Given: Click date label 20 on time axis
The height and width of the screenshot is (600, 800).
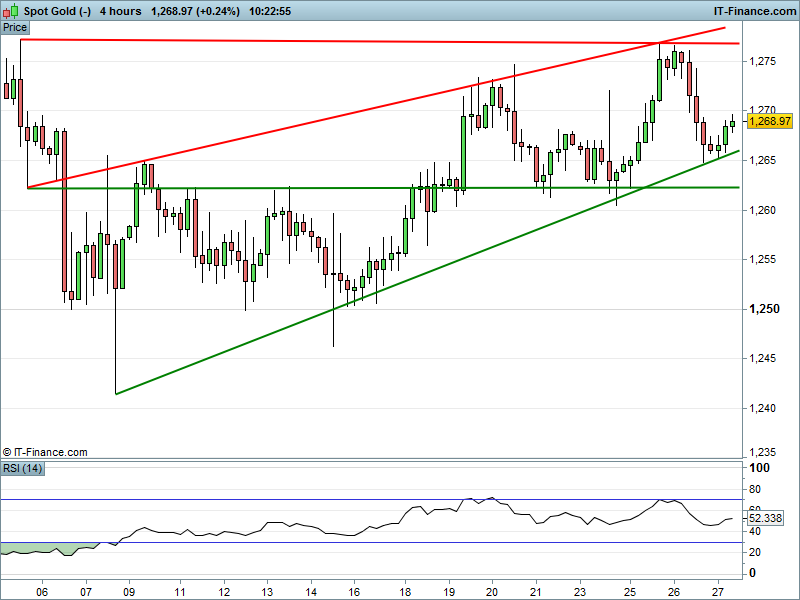Looking at the screenshot, I should pyautogui.click(x=492, y=592).
